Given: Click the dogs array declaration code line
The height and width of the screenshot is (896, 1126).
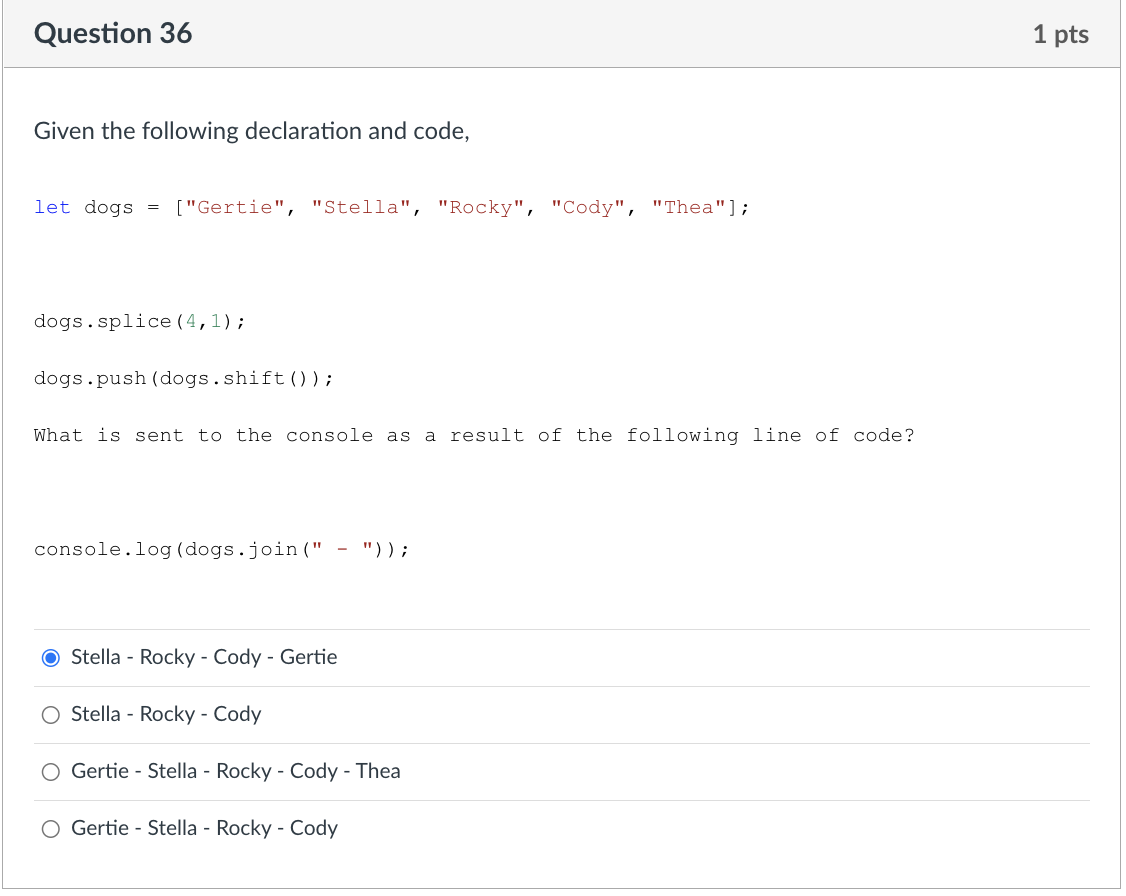Looking at the screenshot, I should [390, 207].
